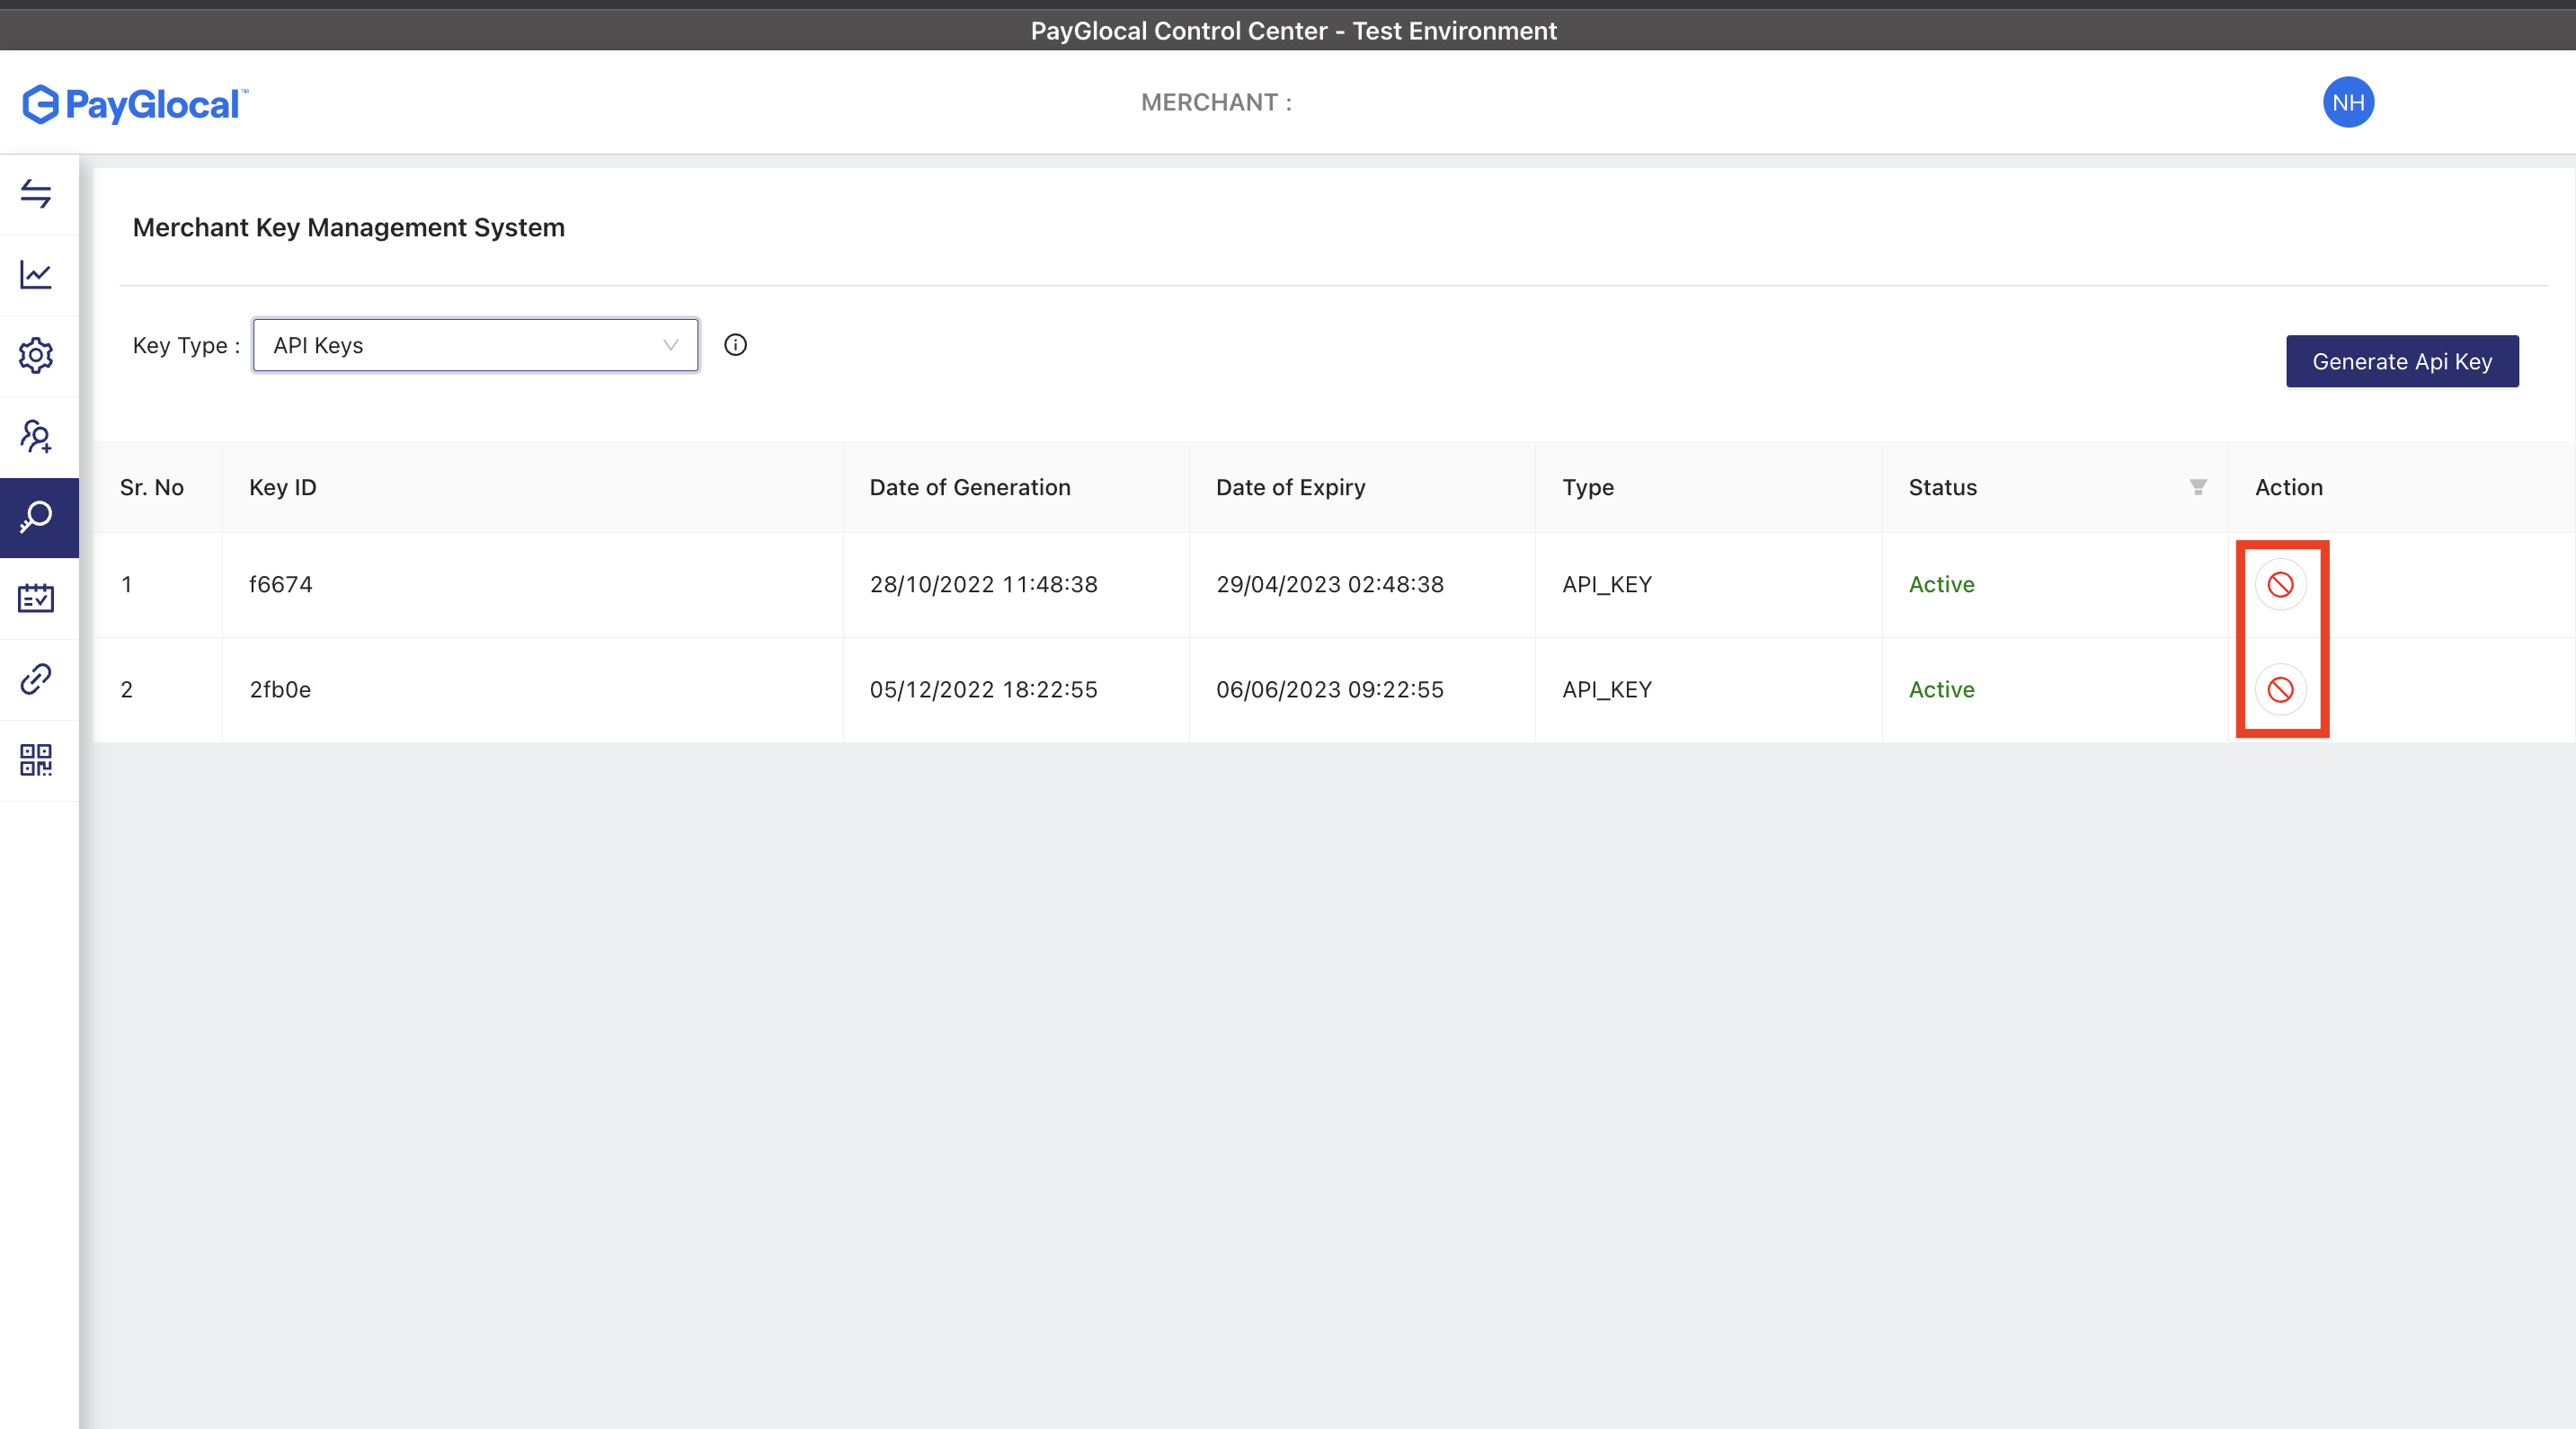Select the key management sidebar icon
This screenshot has width=2576, height=1429.
pos(36,517)
